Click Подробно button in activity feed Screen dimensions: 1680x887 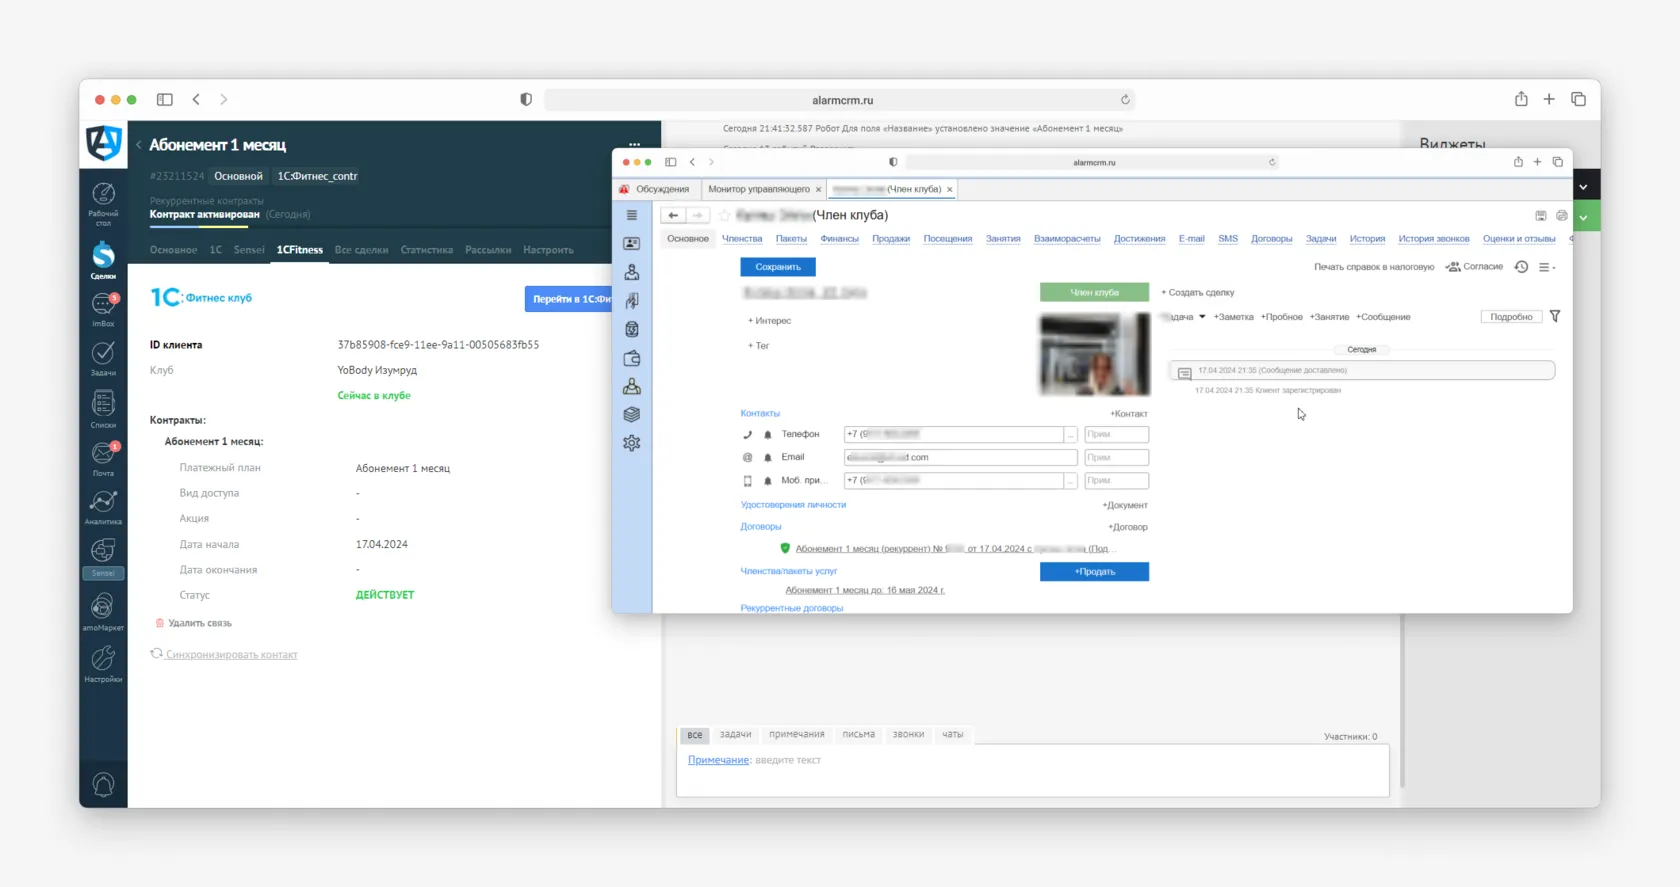pos(1511,317)
